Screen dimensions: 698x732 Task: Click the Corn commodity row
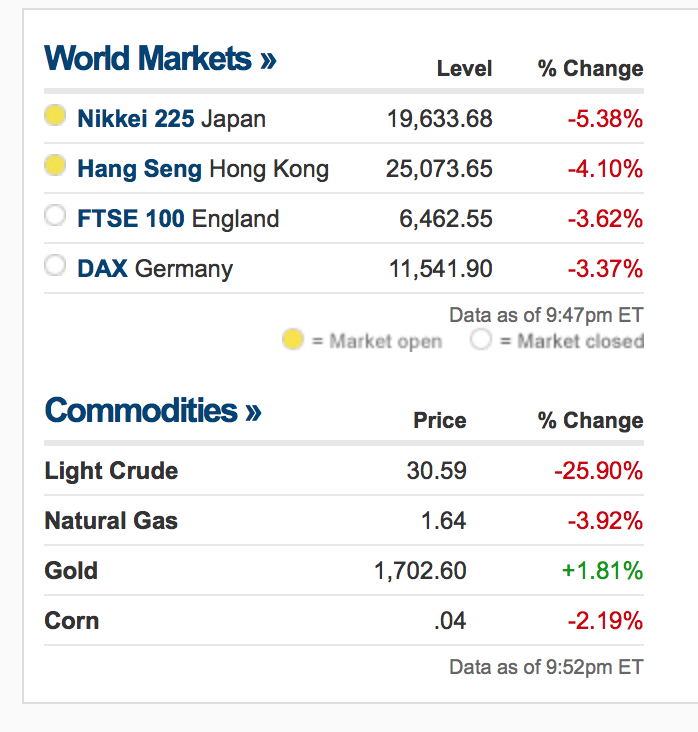72,621
